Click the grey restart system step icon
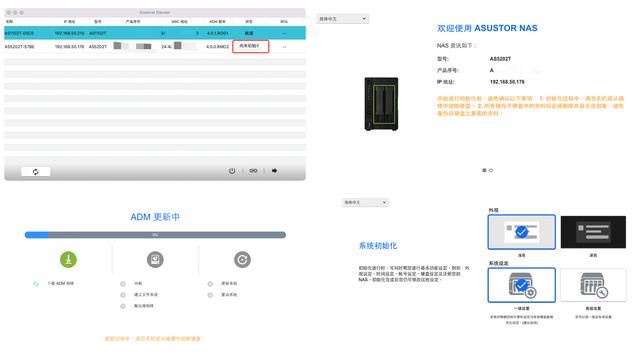This screenshot has width=640, height=360. coord(242,260)
